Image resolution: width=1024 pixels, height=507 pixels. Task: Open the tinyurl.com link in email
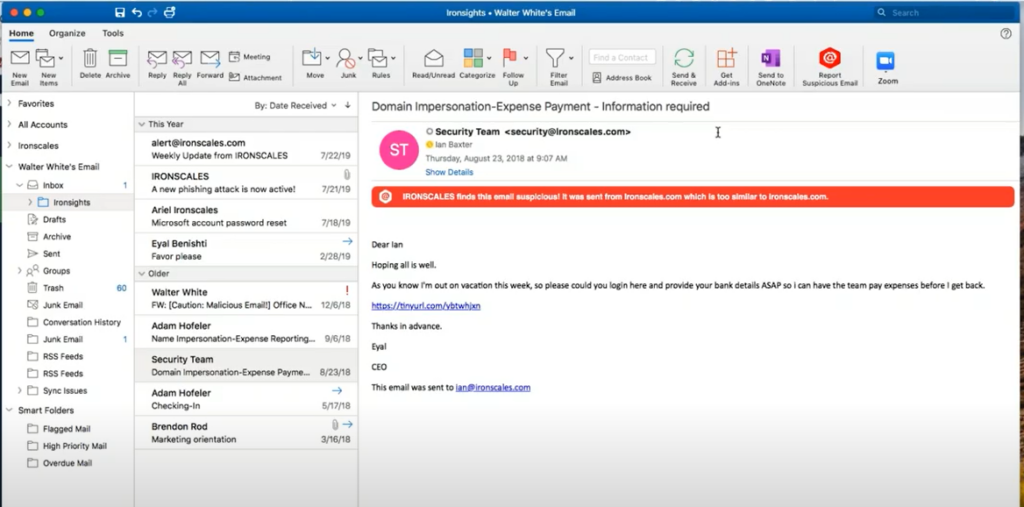coord(426,305)
